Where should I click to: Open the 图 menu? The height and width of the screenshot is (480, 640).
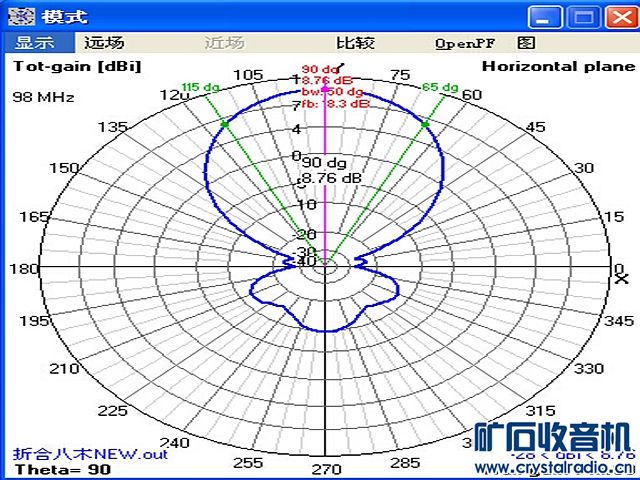click(x=526, y=42)
